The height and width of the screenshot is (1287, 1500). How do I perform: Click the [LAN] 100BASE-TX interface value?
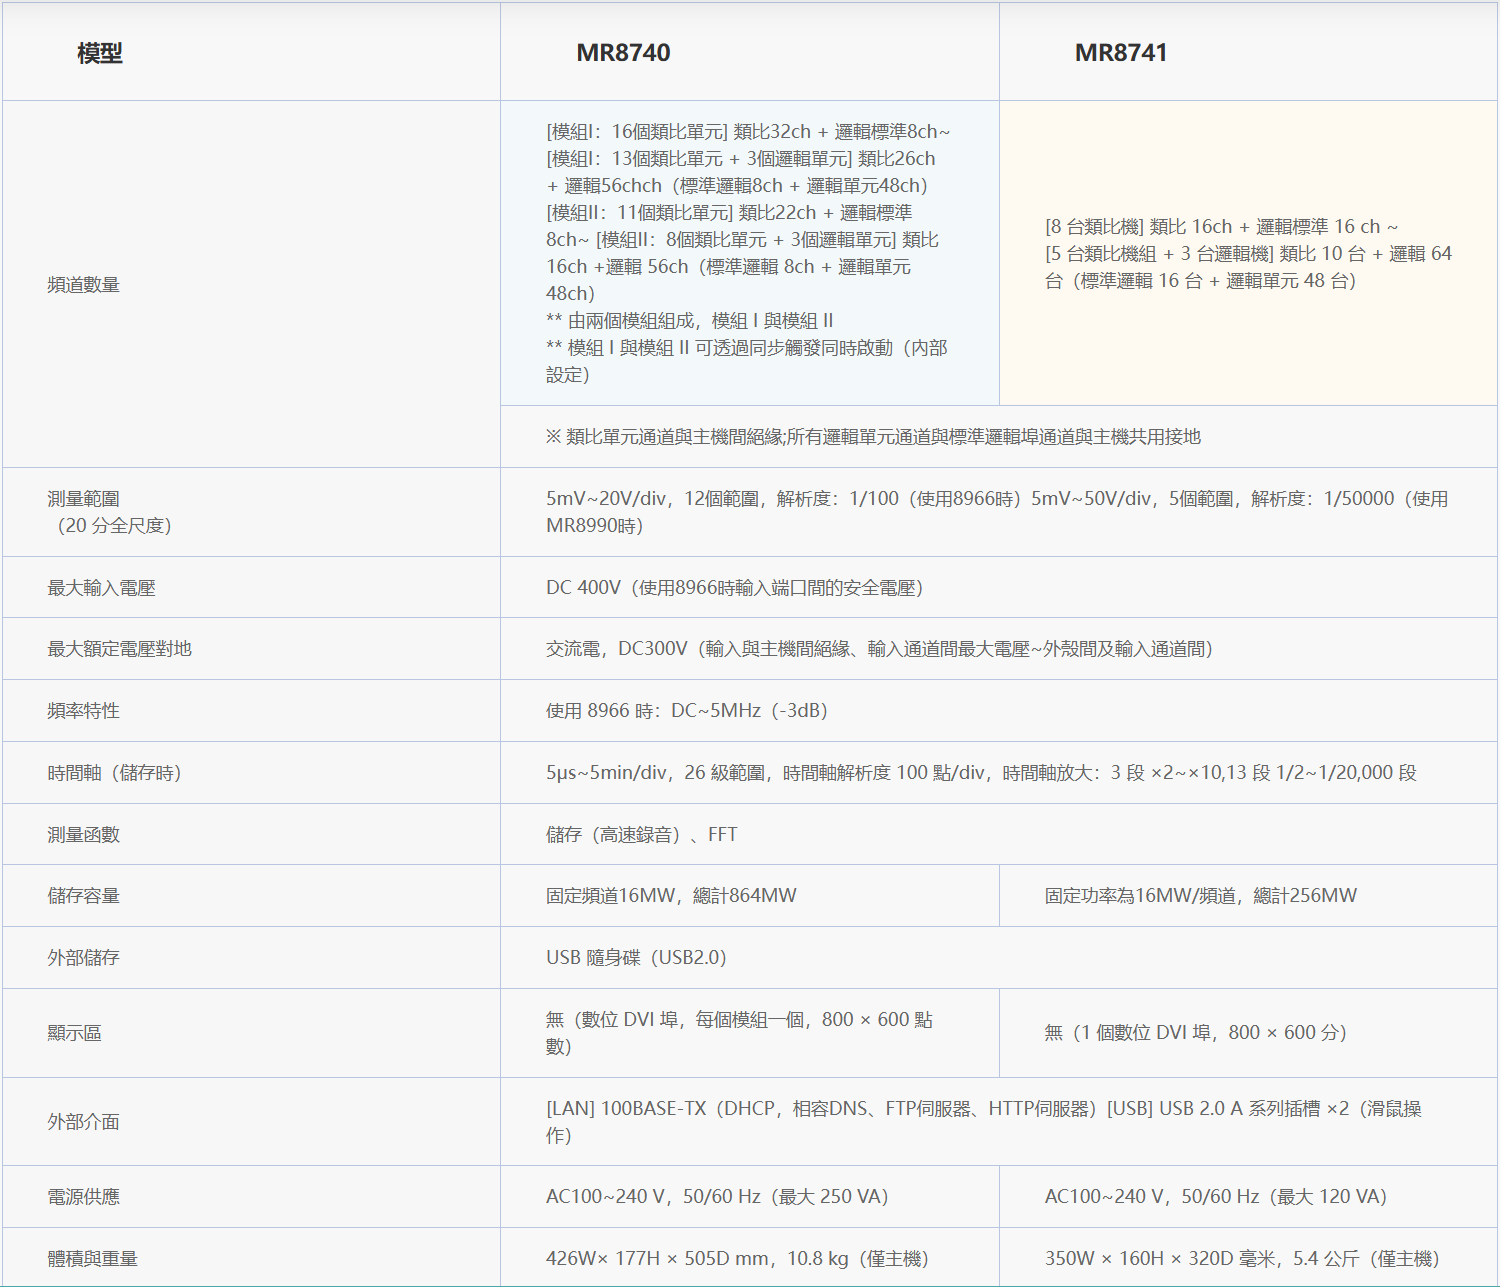coord(984,1122)
